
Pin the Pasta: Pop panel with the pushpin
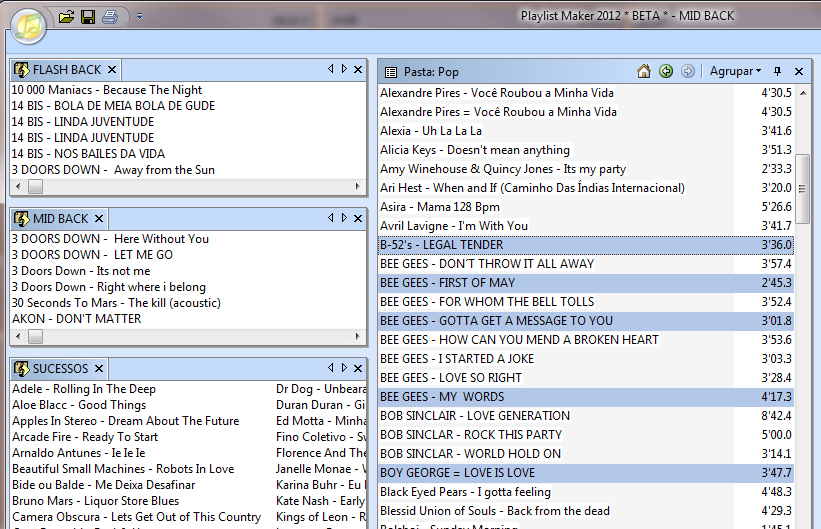coord(778,71)
